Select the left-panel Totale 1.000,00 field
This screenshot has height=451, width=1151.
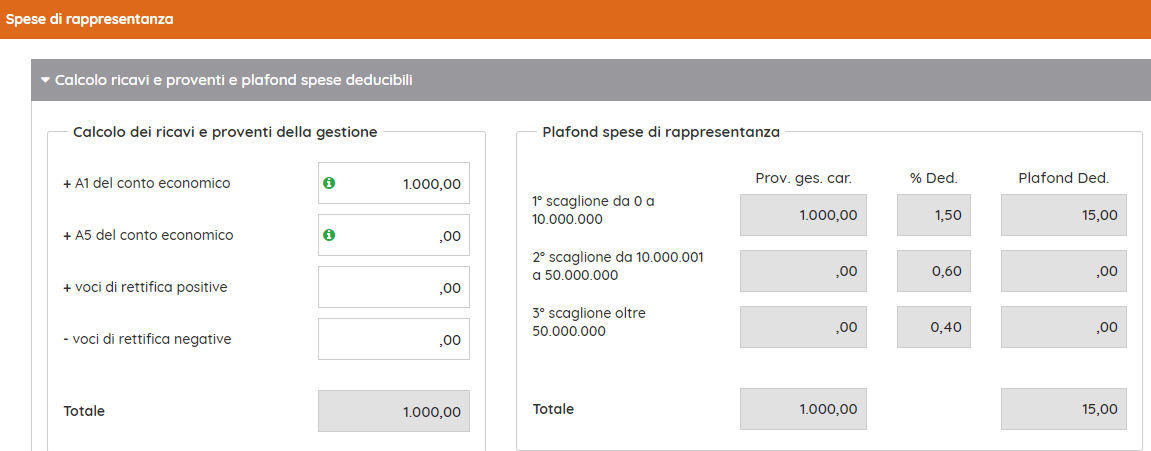pos(394,411)
